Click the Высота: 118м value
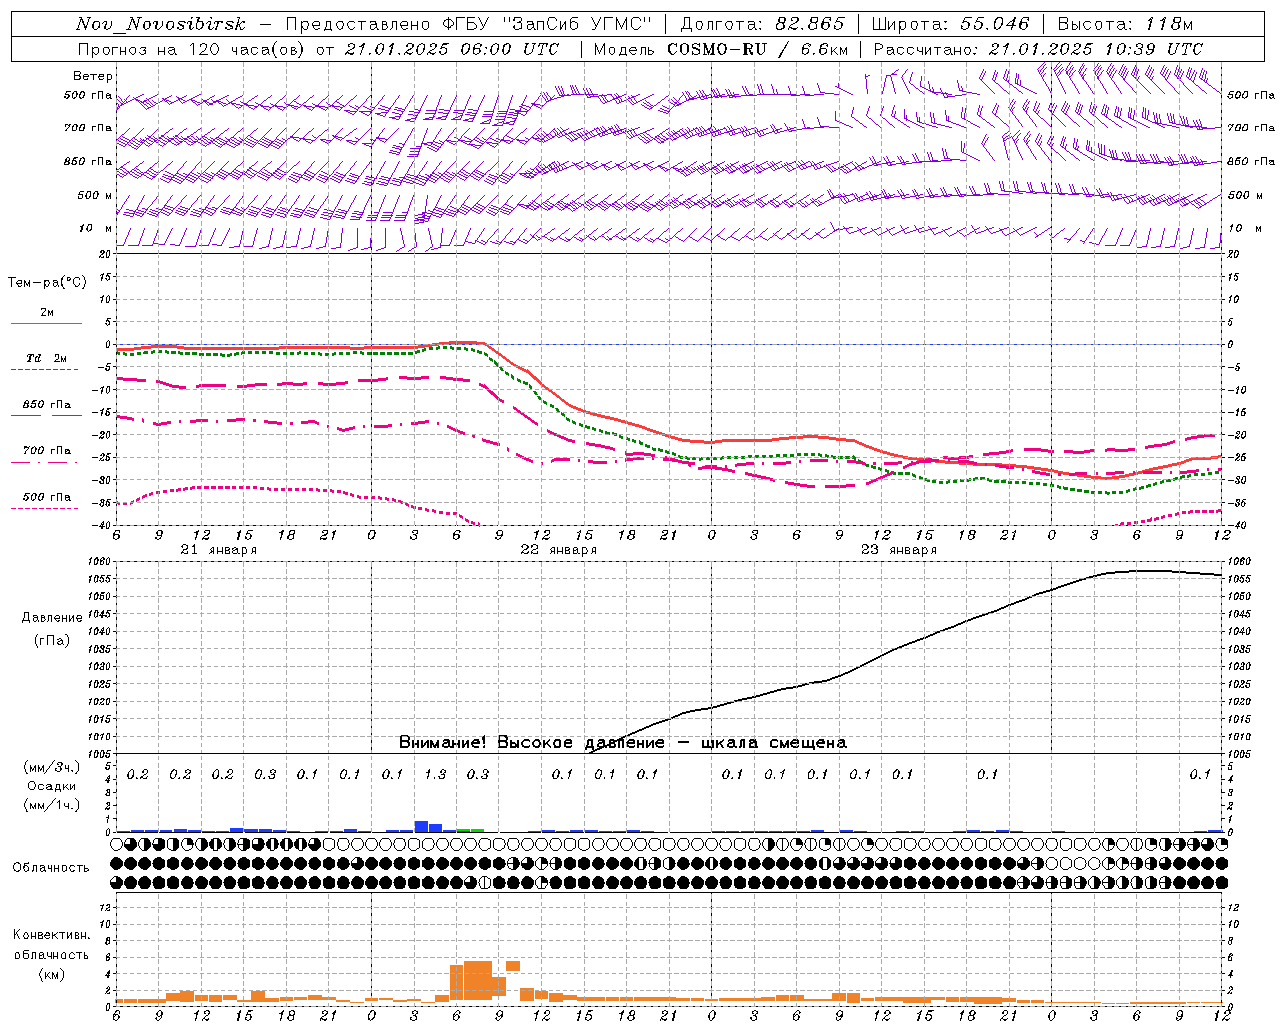The image size is (1280, 1024). pyautogui.click(x=1125, y=24)
